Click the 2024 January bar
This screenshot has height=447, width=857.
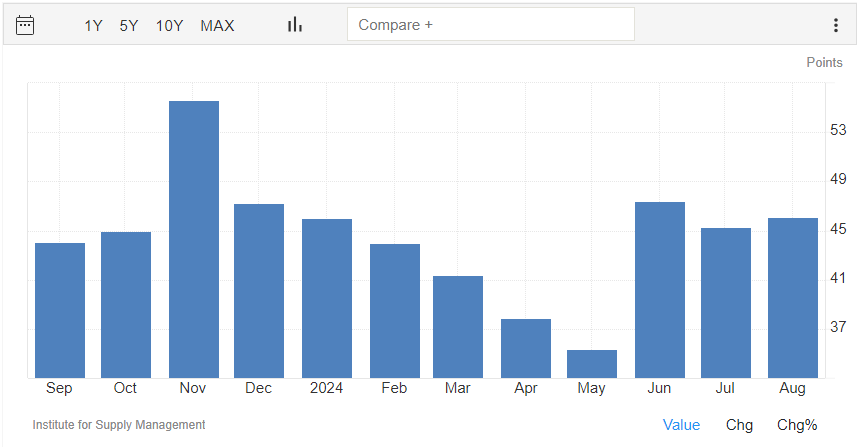(x=327, y=298)
